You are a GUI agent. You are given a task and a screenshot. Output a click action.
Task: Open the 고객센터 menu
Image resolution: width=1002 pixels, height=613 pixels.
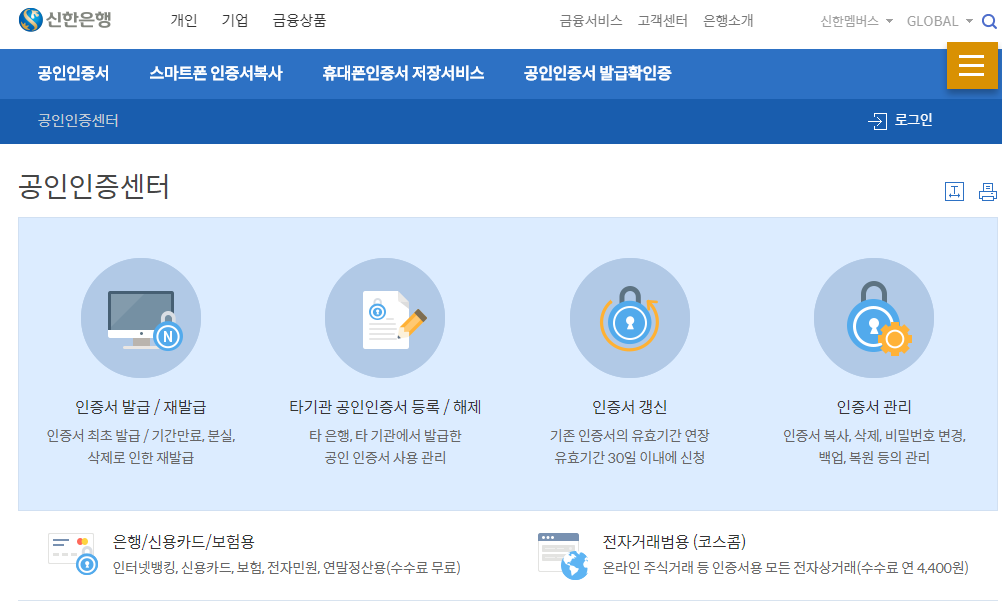pos(663,20)
